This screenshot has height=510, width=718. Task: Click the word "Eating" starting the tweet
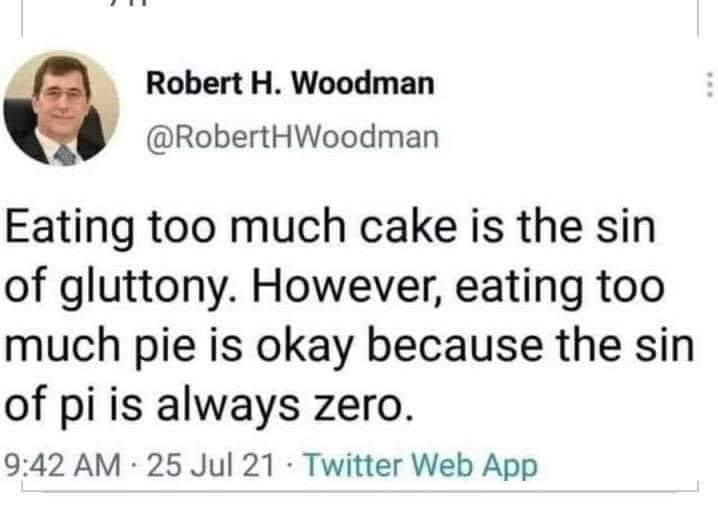(66, 229)
